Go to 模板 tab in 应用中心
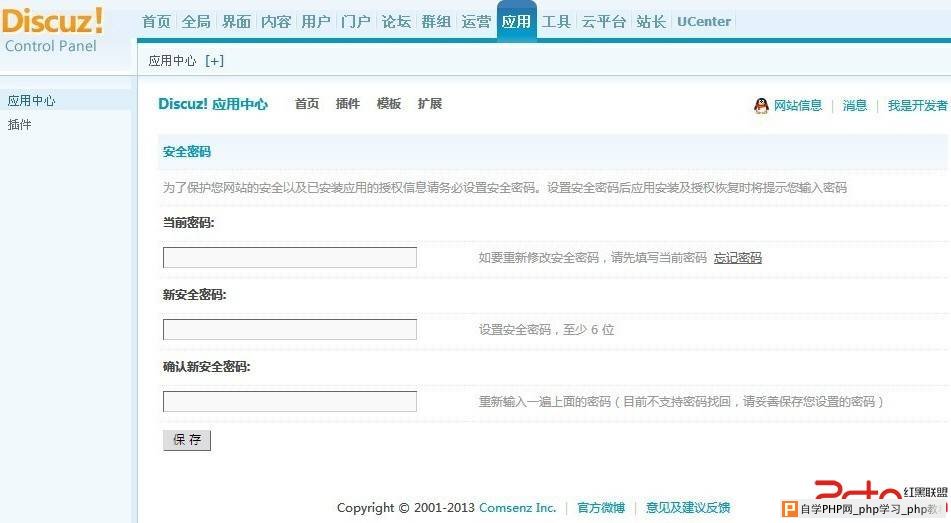Screen dimensions: 951x523 pos(389,104)
